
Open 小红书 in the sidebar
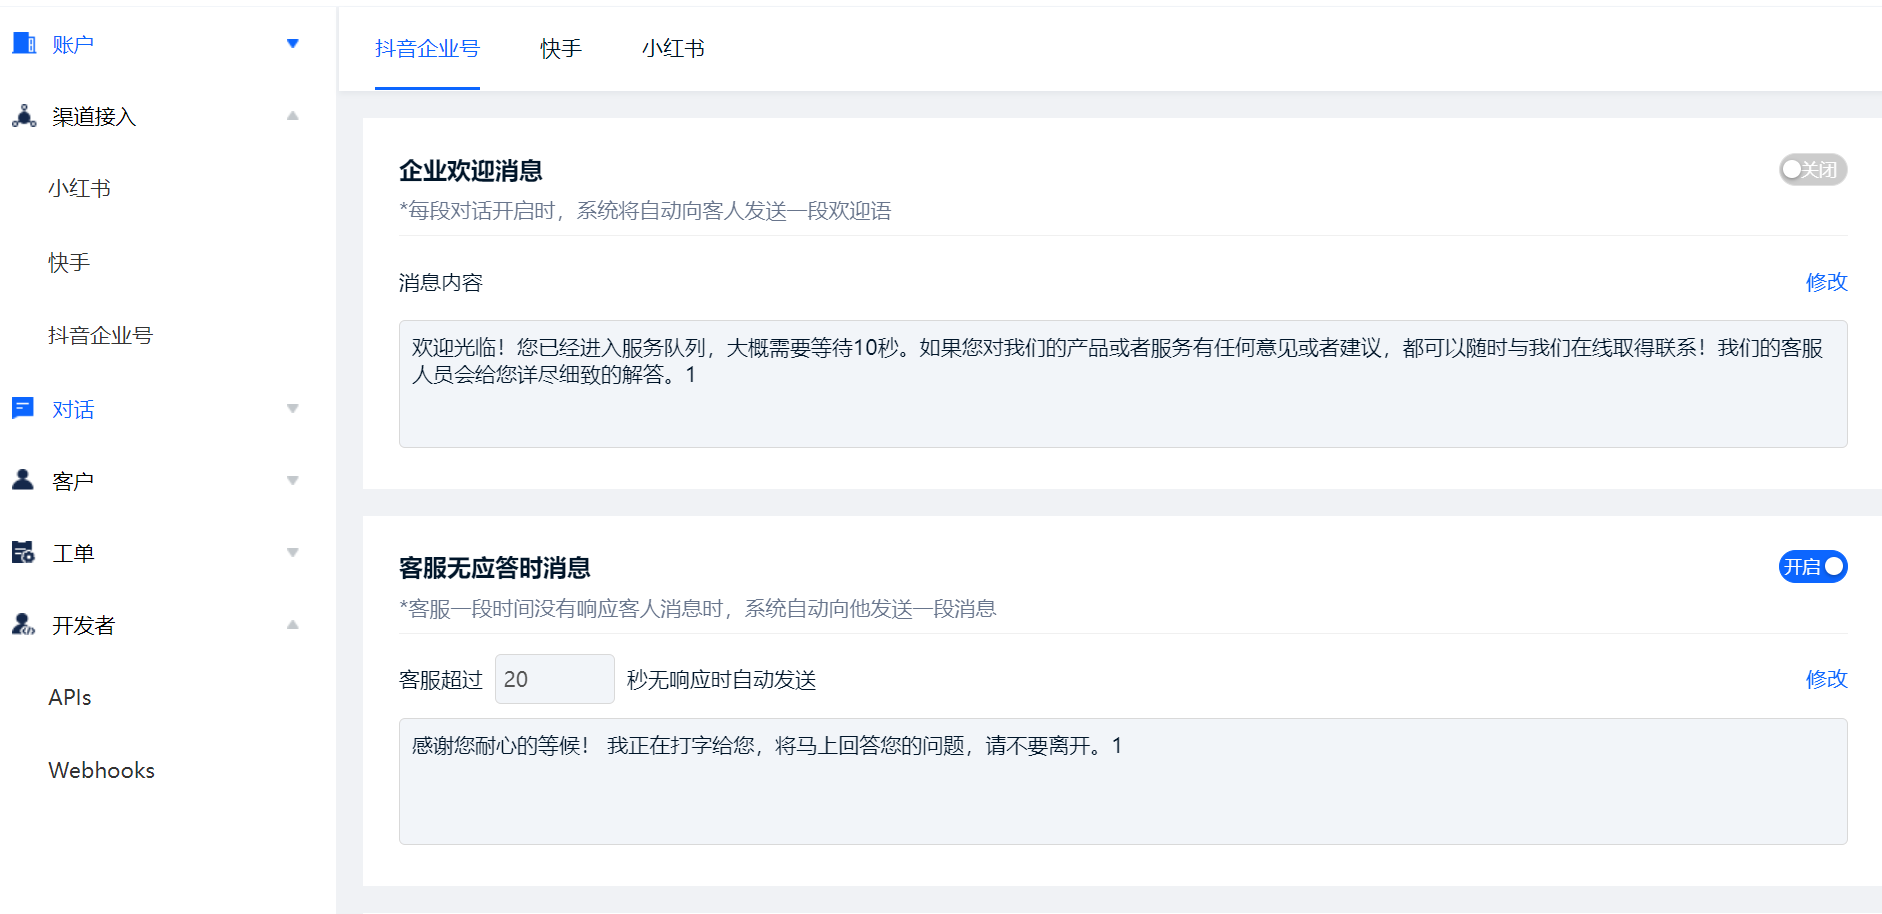click(79, 188)
